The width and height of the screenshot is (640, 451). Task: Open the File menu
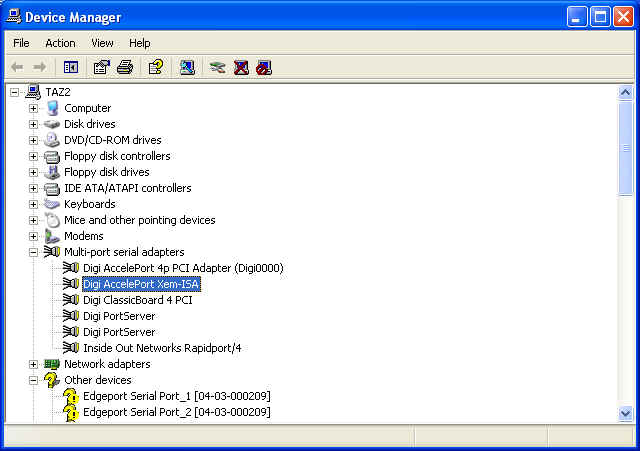click(x=21, y=43)
